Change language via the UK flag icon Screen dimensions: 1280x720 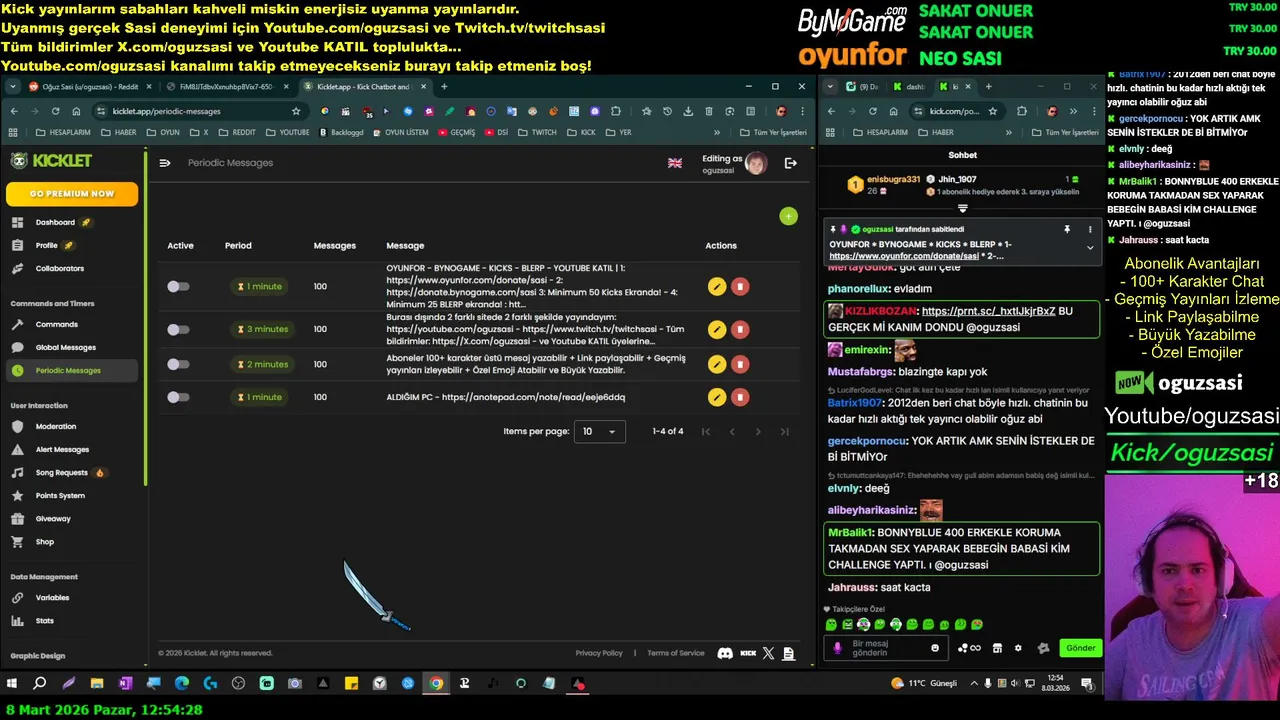coord(675,163)
